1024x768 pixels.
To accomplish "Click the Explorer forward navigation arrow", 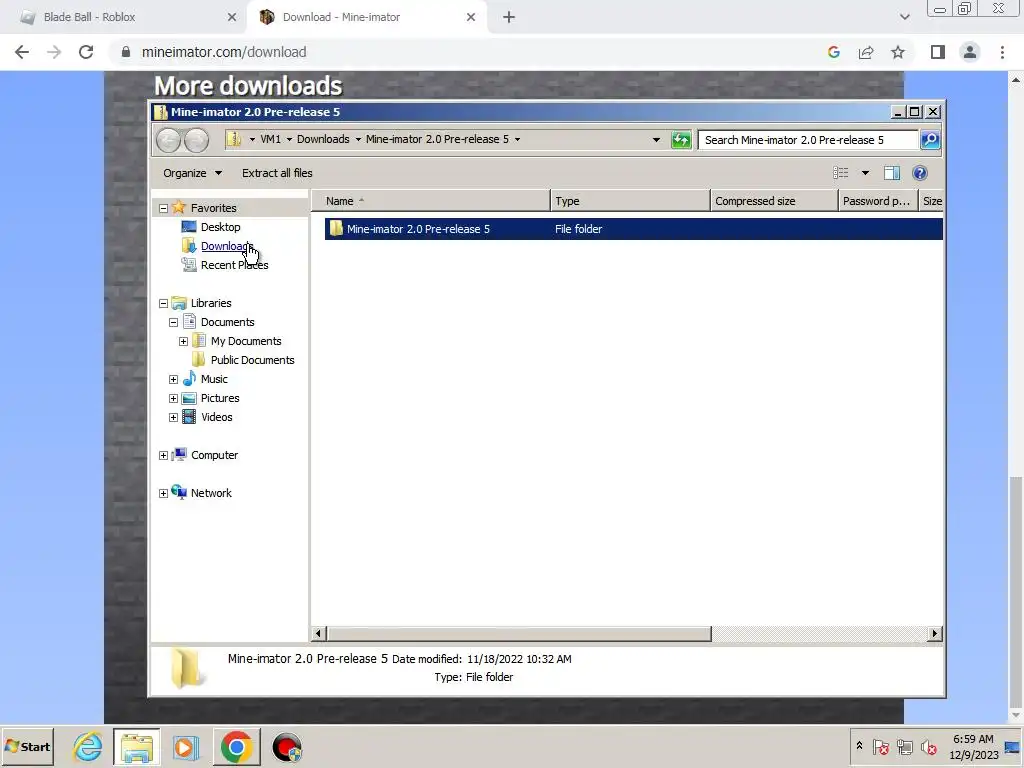I will click(x=197, y=140).
